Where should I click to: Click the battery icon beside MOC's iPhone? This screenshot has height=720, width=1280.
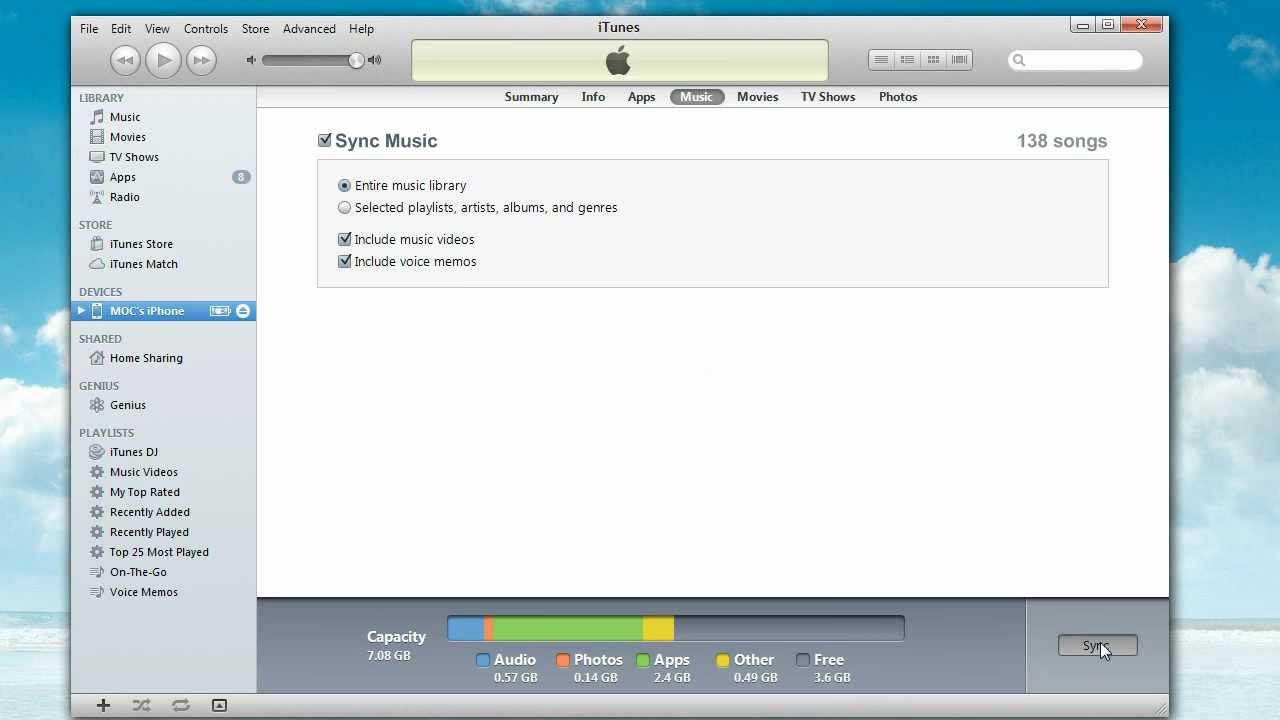[x=220, y=311]
